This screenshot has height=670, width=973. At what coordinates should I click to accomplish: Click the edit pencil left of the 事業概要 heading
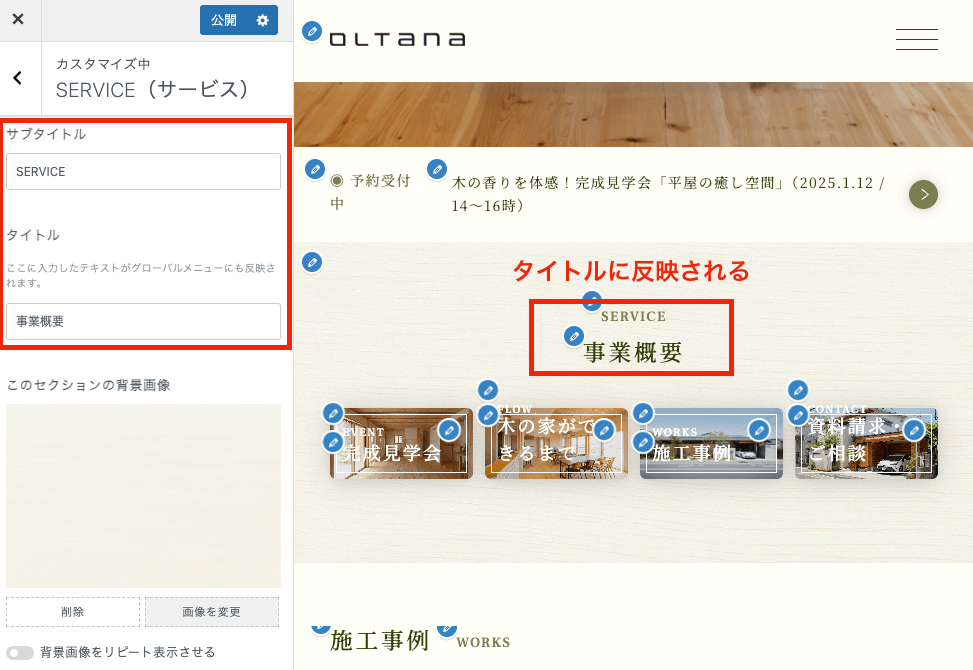pos(574,336)
